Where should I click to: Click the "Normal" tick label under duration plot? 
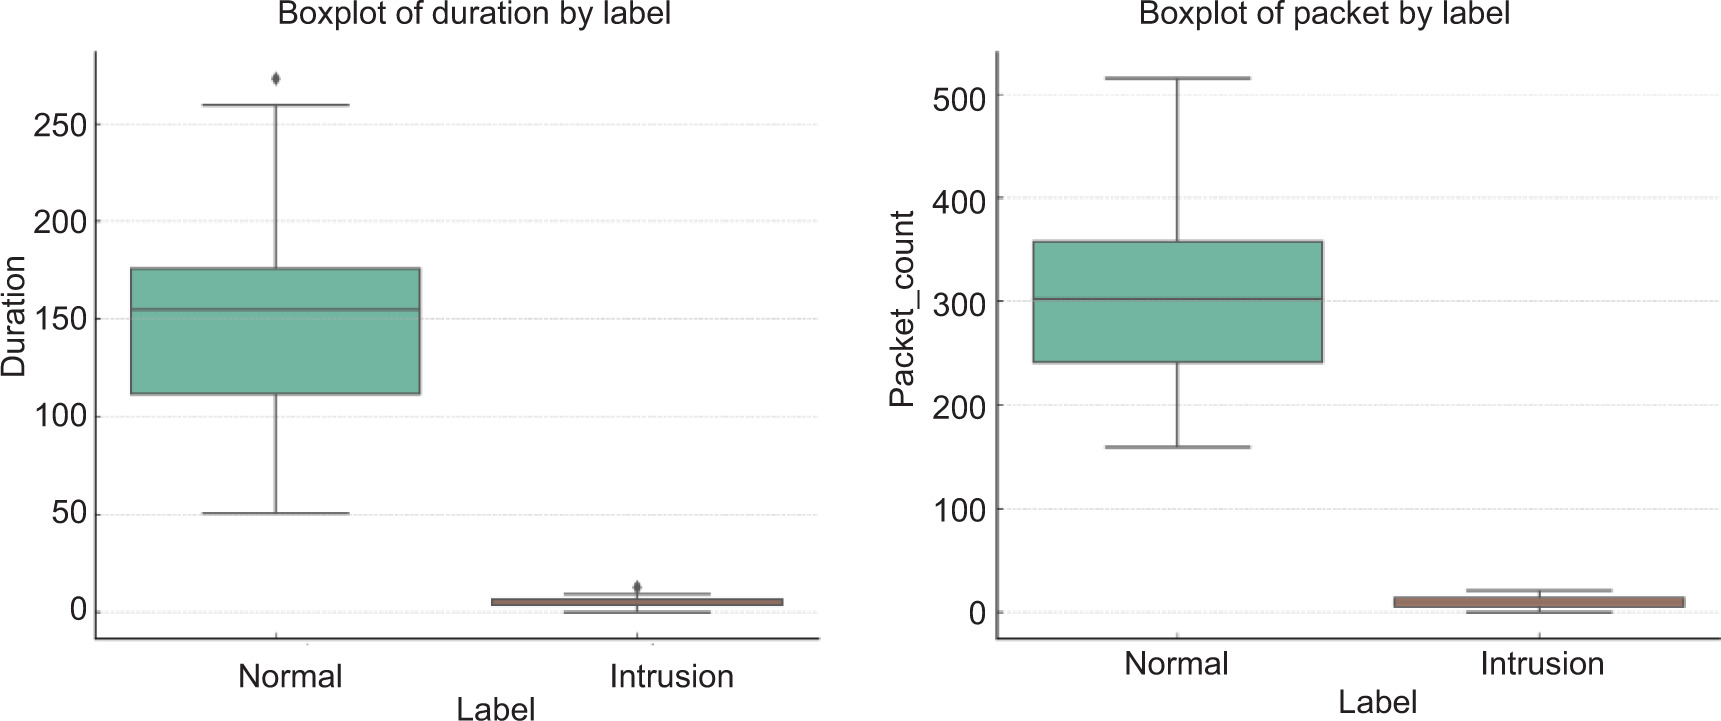click(x=290, y=677)
